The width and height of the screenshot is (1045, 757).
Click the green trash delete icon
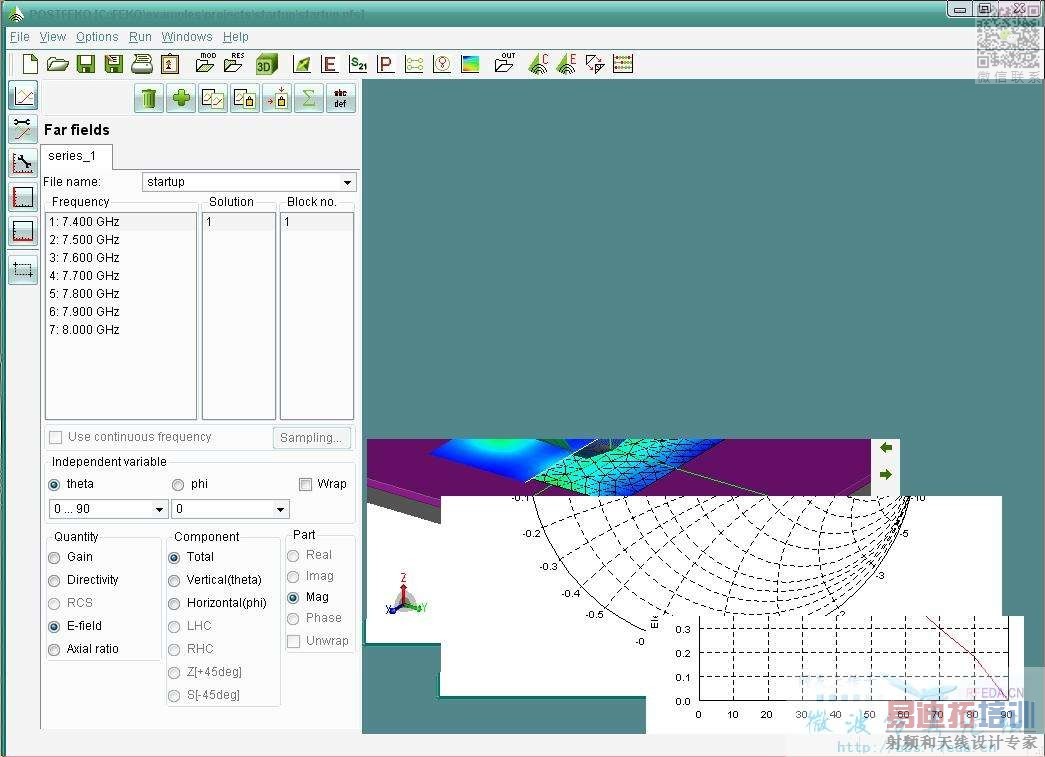click(x=149, y=98)
